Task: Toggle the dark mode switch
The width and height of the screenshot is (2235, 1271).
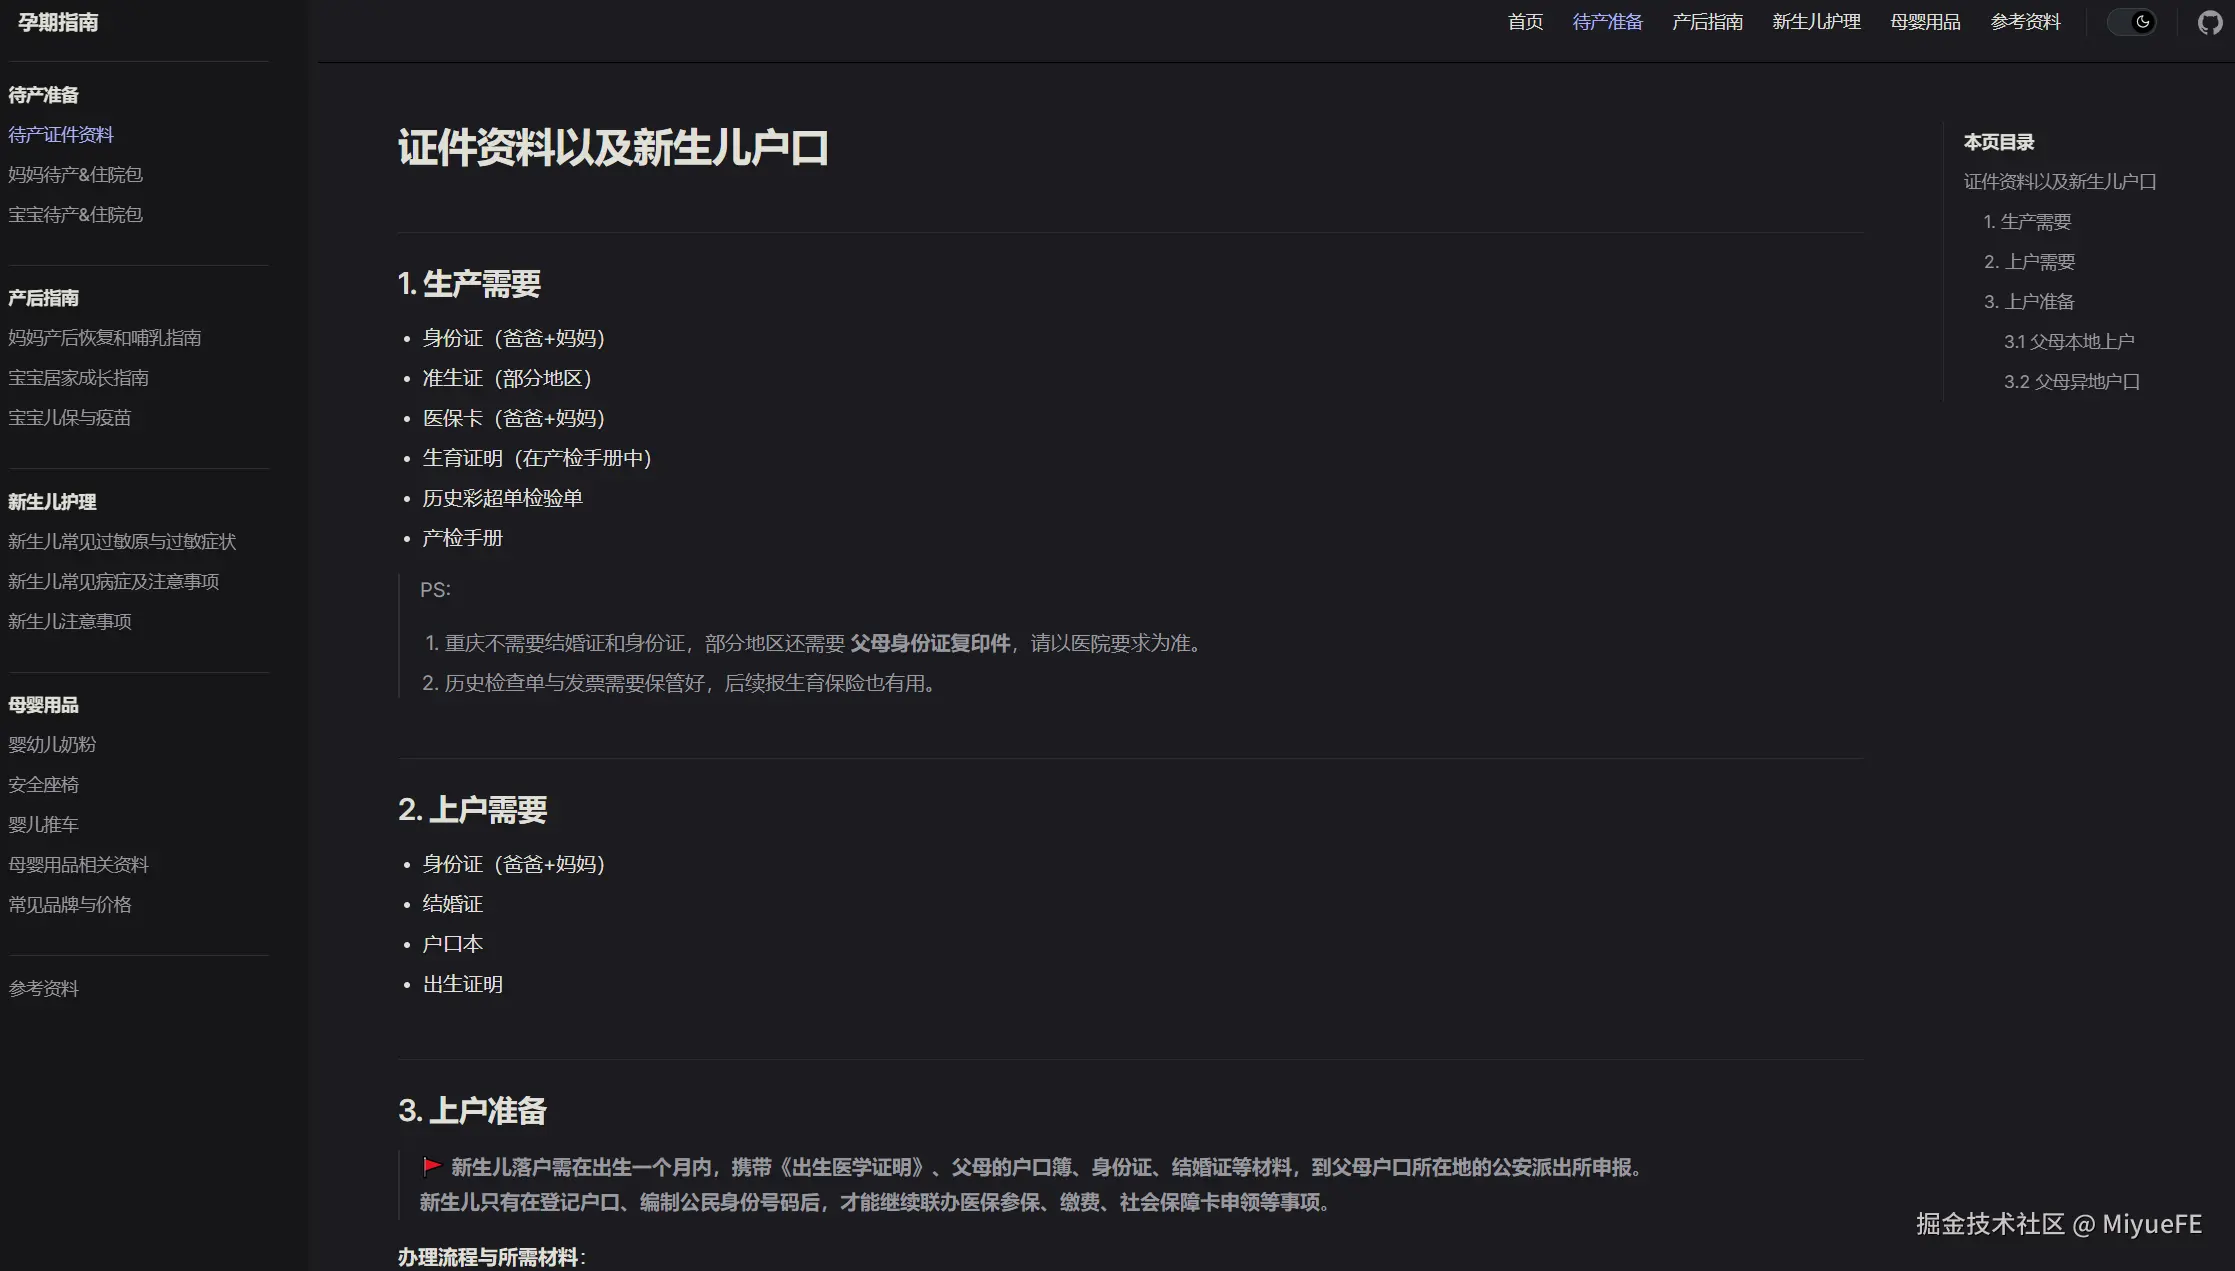Action: click(2132, 21)
